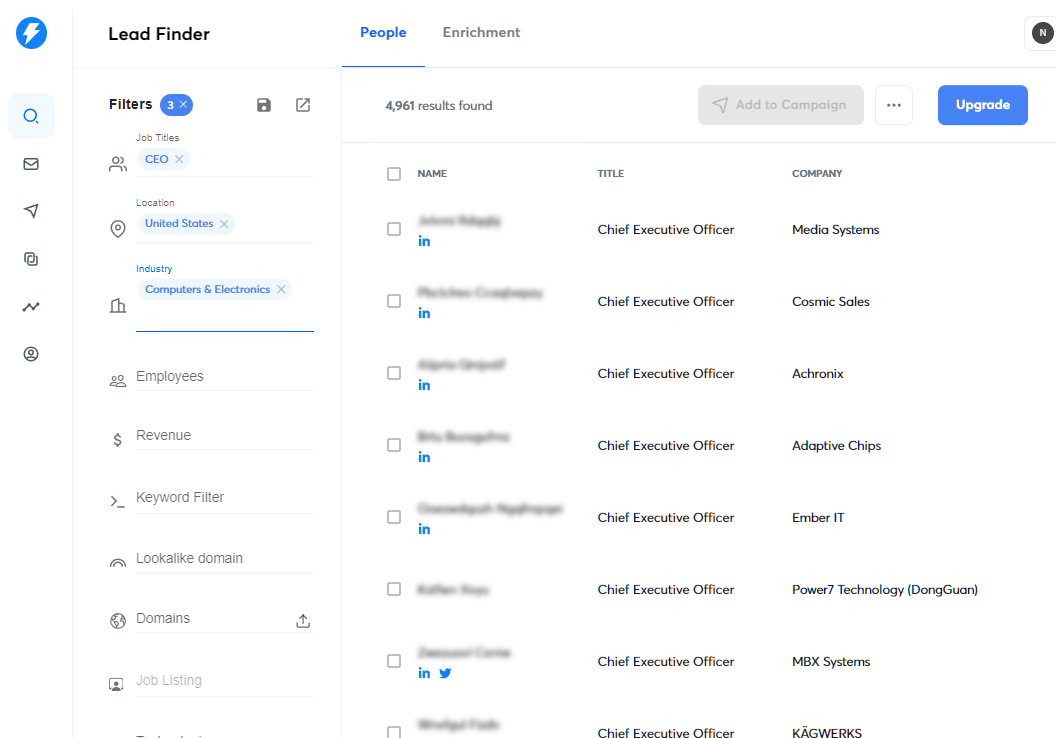
Task: Select the People tab
Action: [x=383, y=32]
